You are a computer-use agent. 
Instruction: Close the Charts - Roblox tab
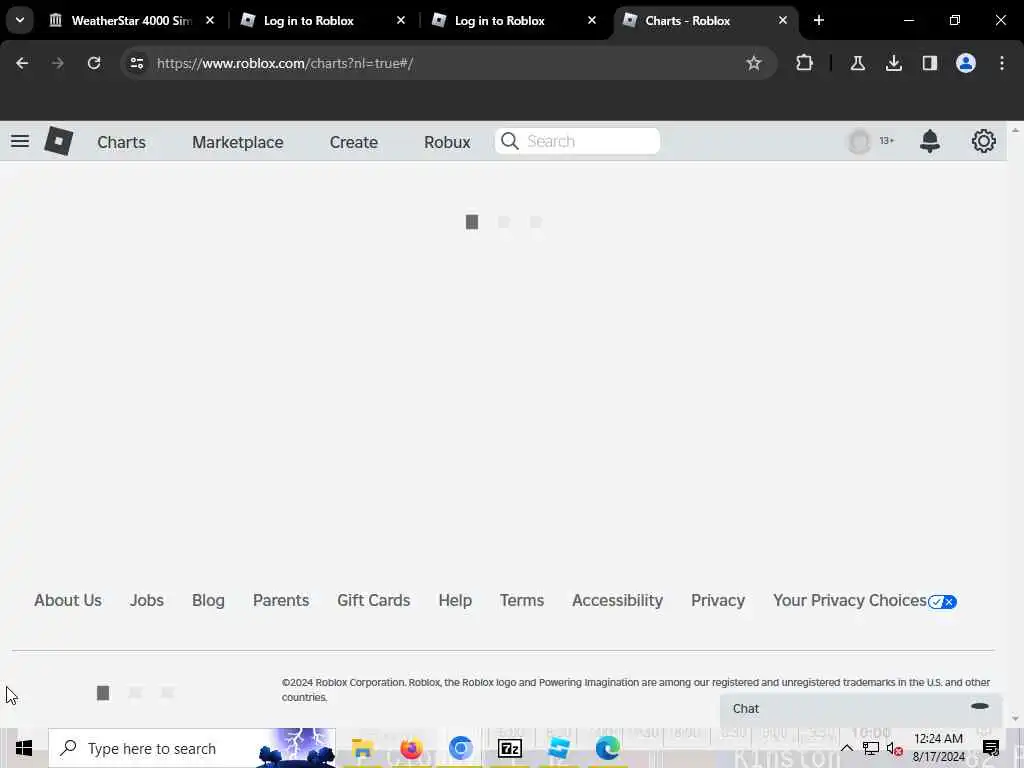(x=782, y=20)
